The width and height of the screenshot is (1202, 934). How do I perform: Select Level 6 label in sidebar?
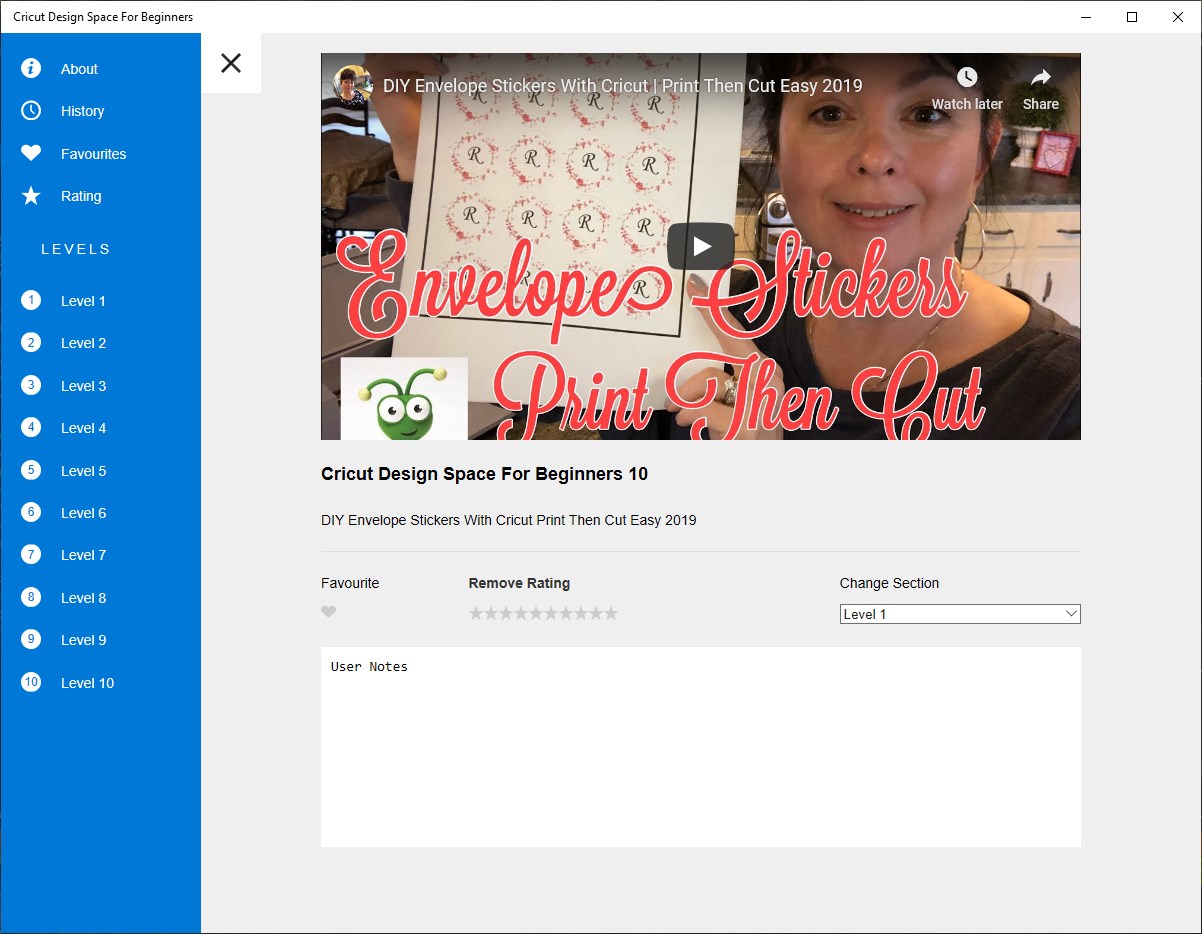[83, 513]
